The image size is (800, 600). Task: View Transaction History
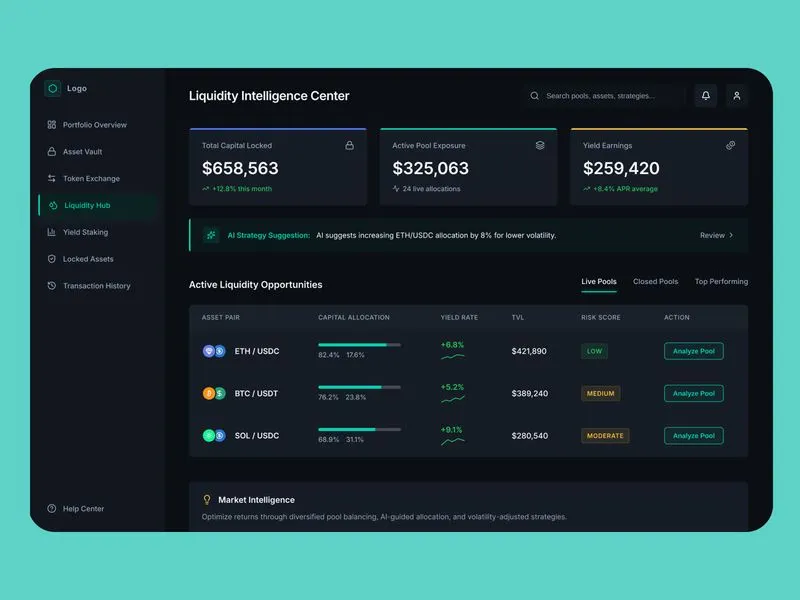96,286
